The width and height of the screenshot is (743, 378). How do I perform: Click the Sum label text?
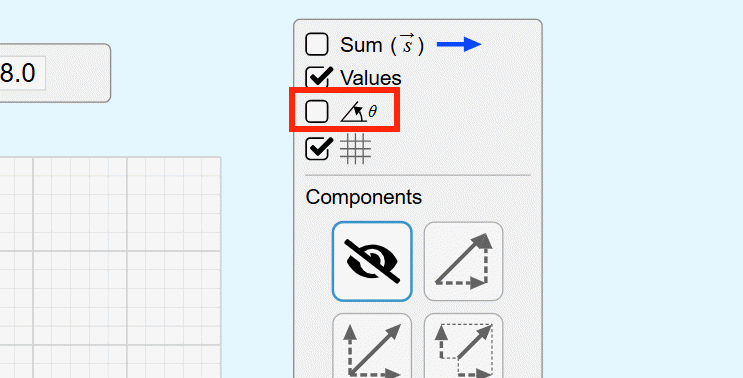[361, 45]
